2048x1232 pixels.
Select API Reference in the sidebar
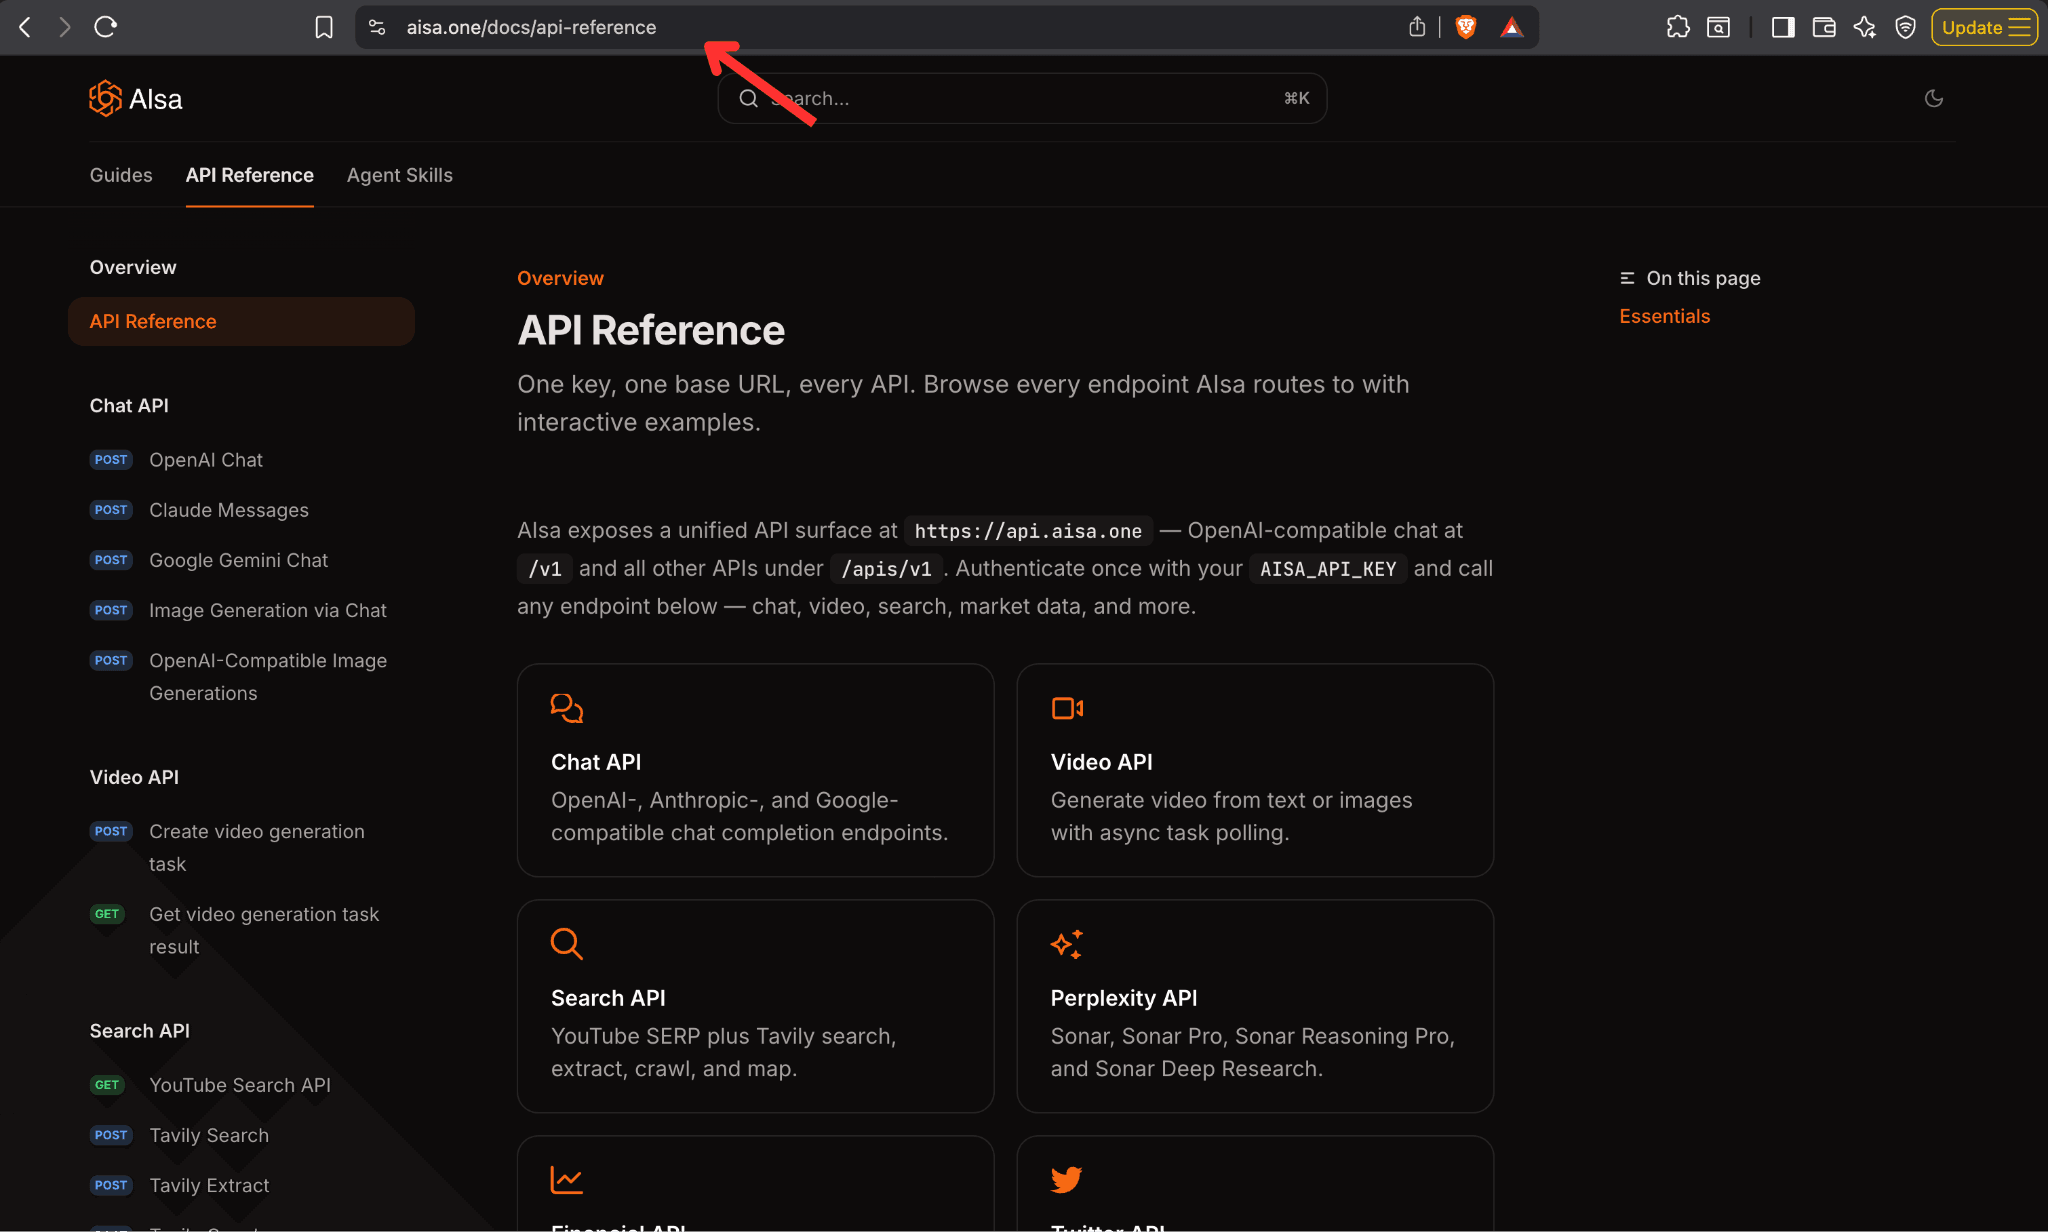[x=241, y=321]
